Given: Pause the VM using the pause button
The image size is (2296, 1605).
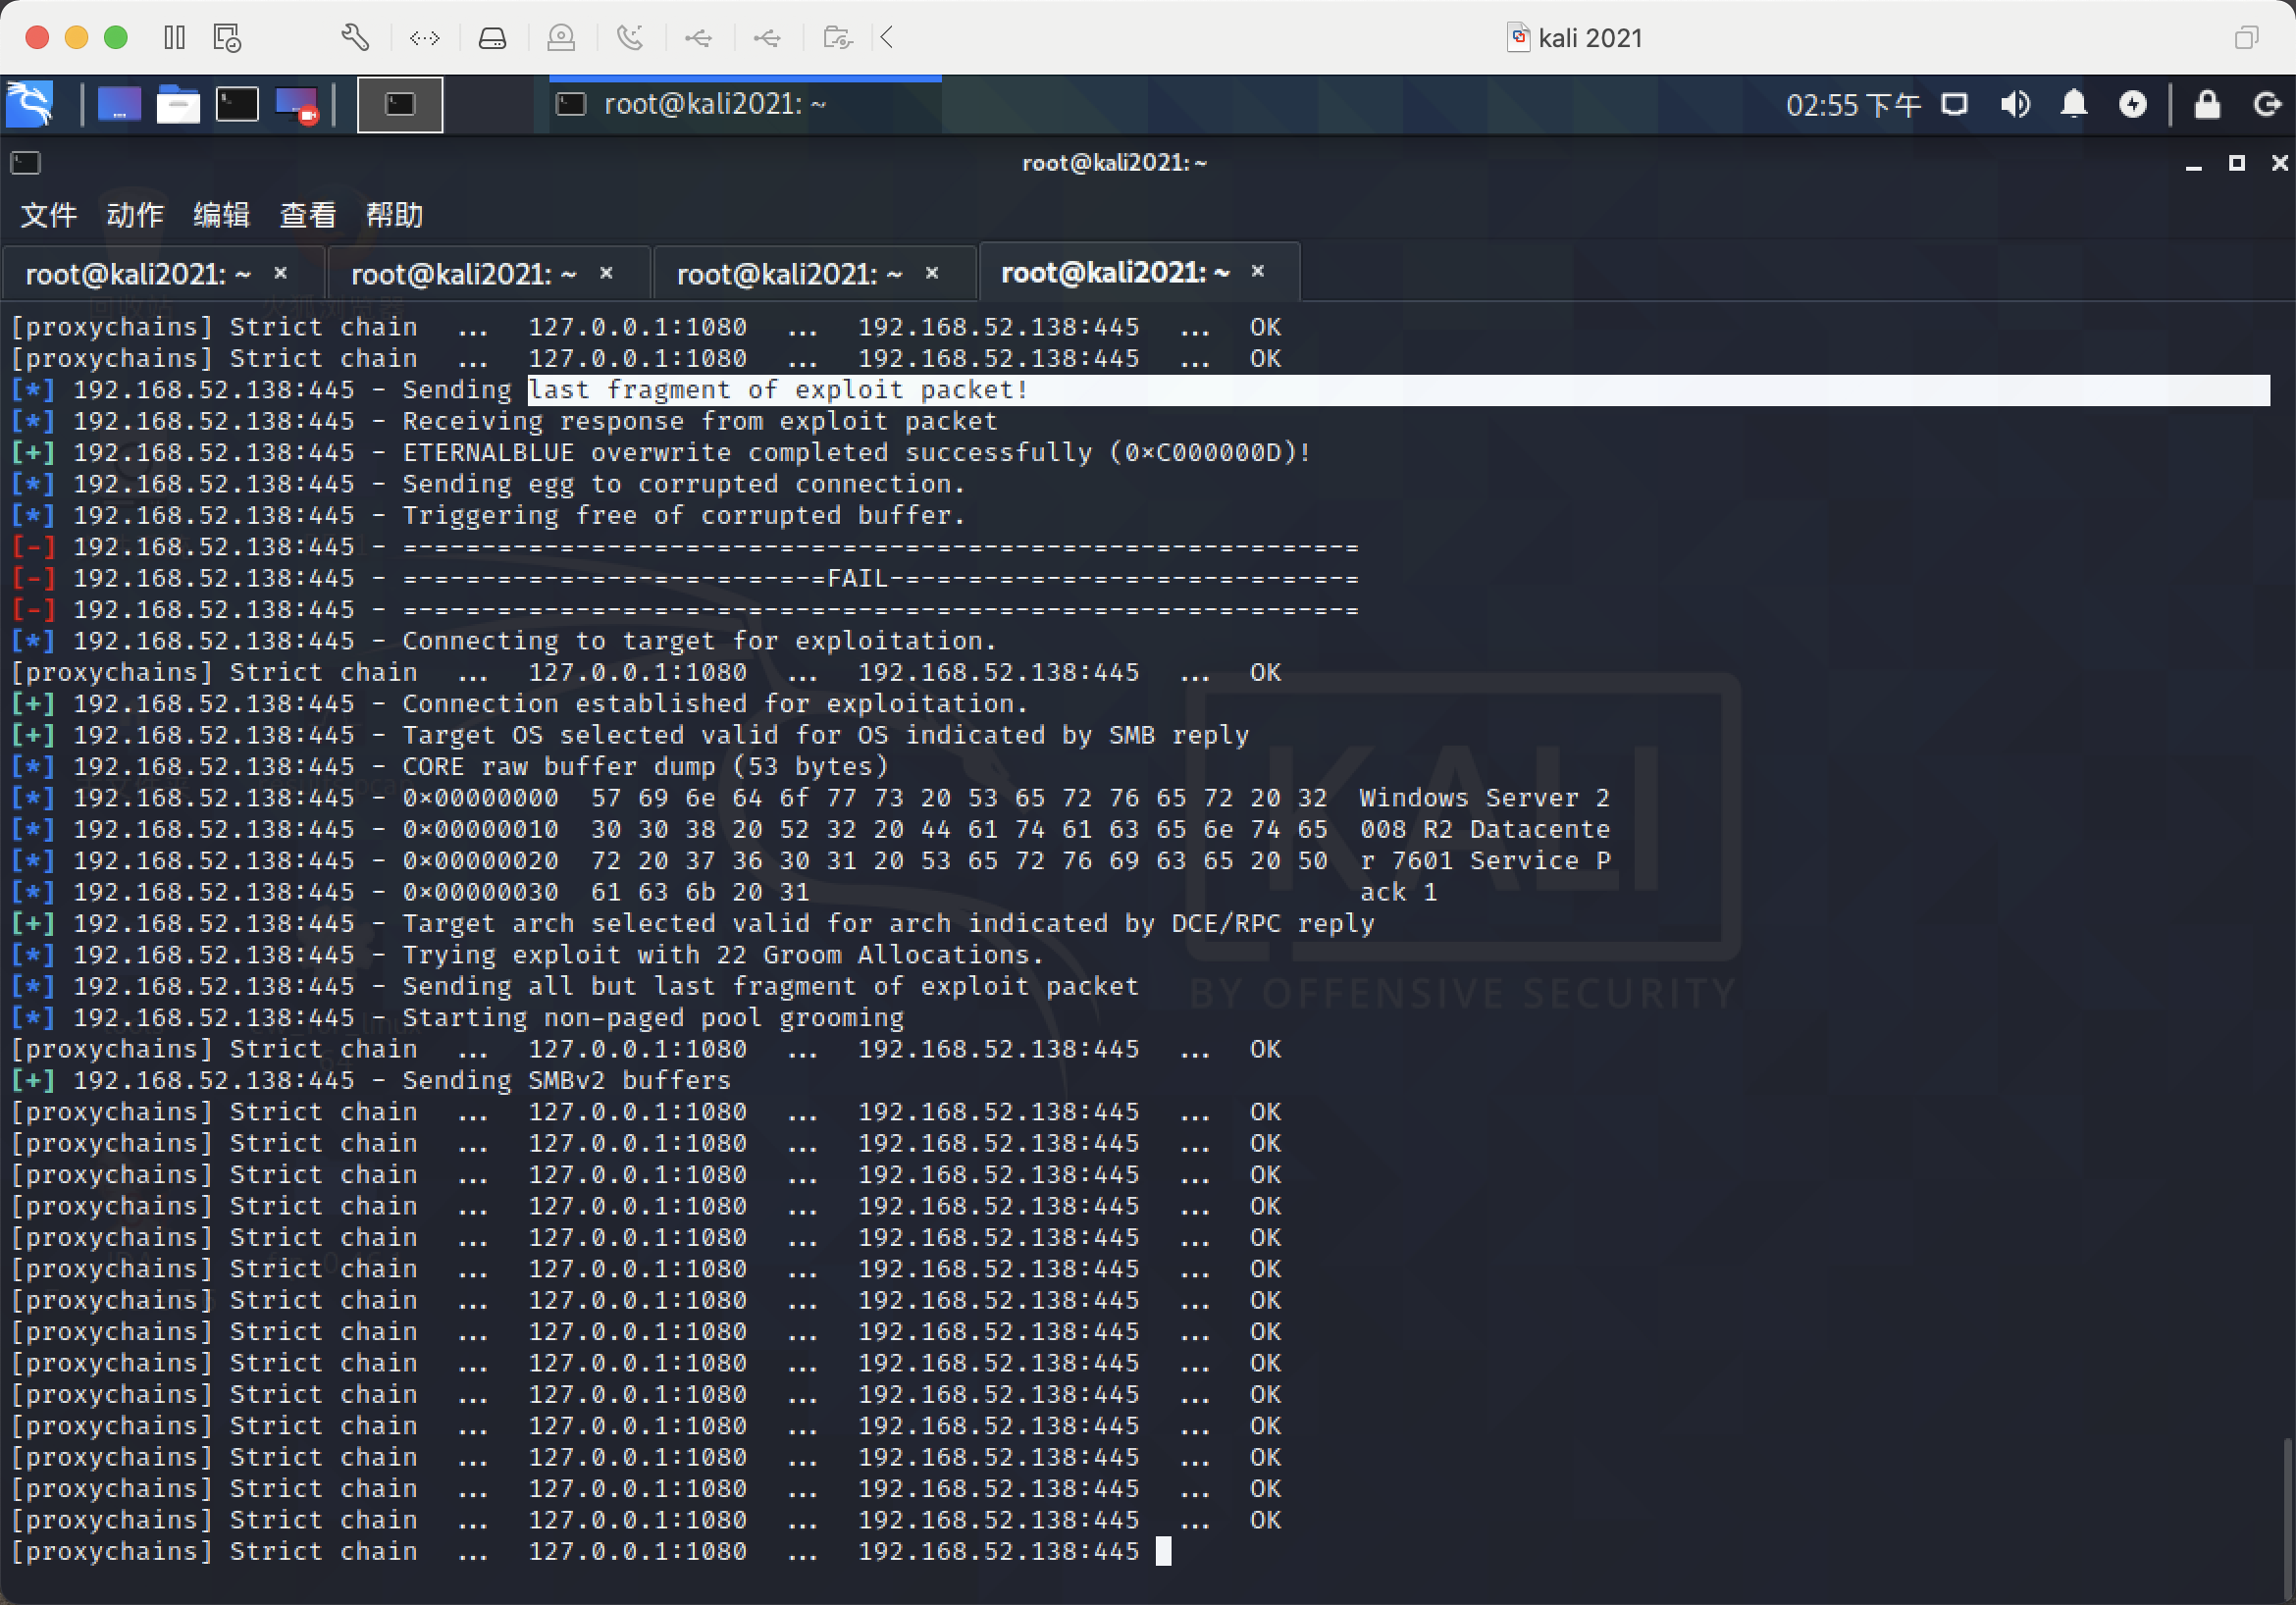Looking at the screenshot, I should 174,38.
